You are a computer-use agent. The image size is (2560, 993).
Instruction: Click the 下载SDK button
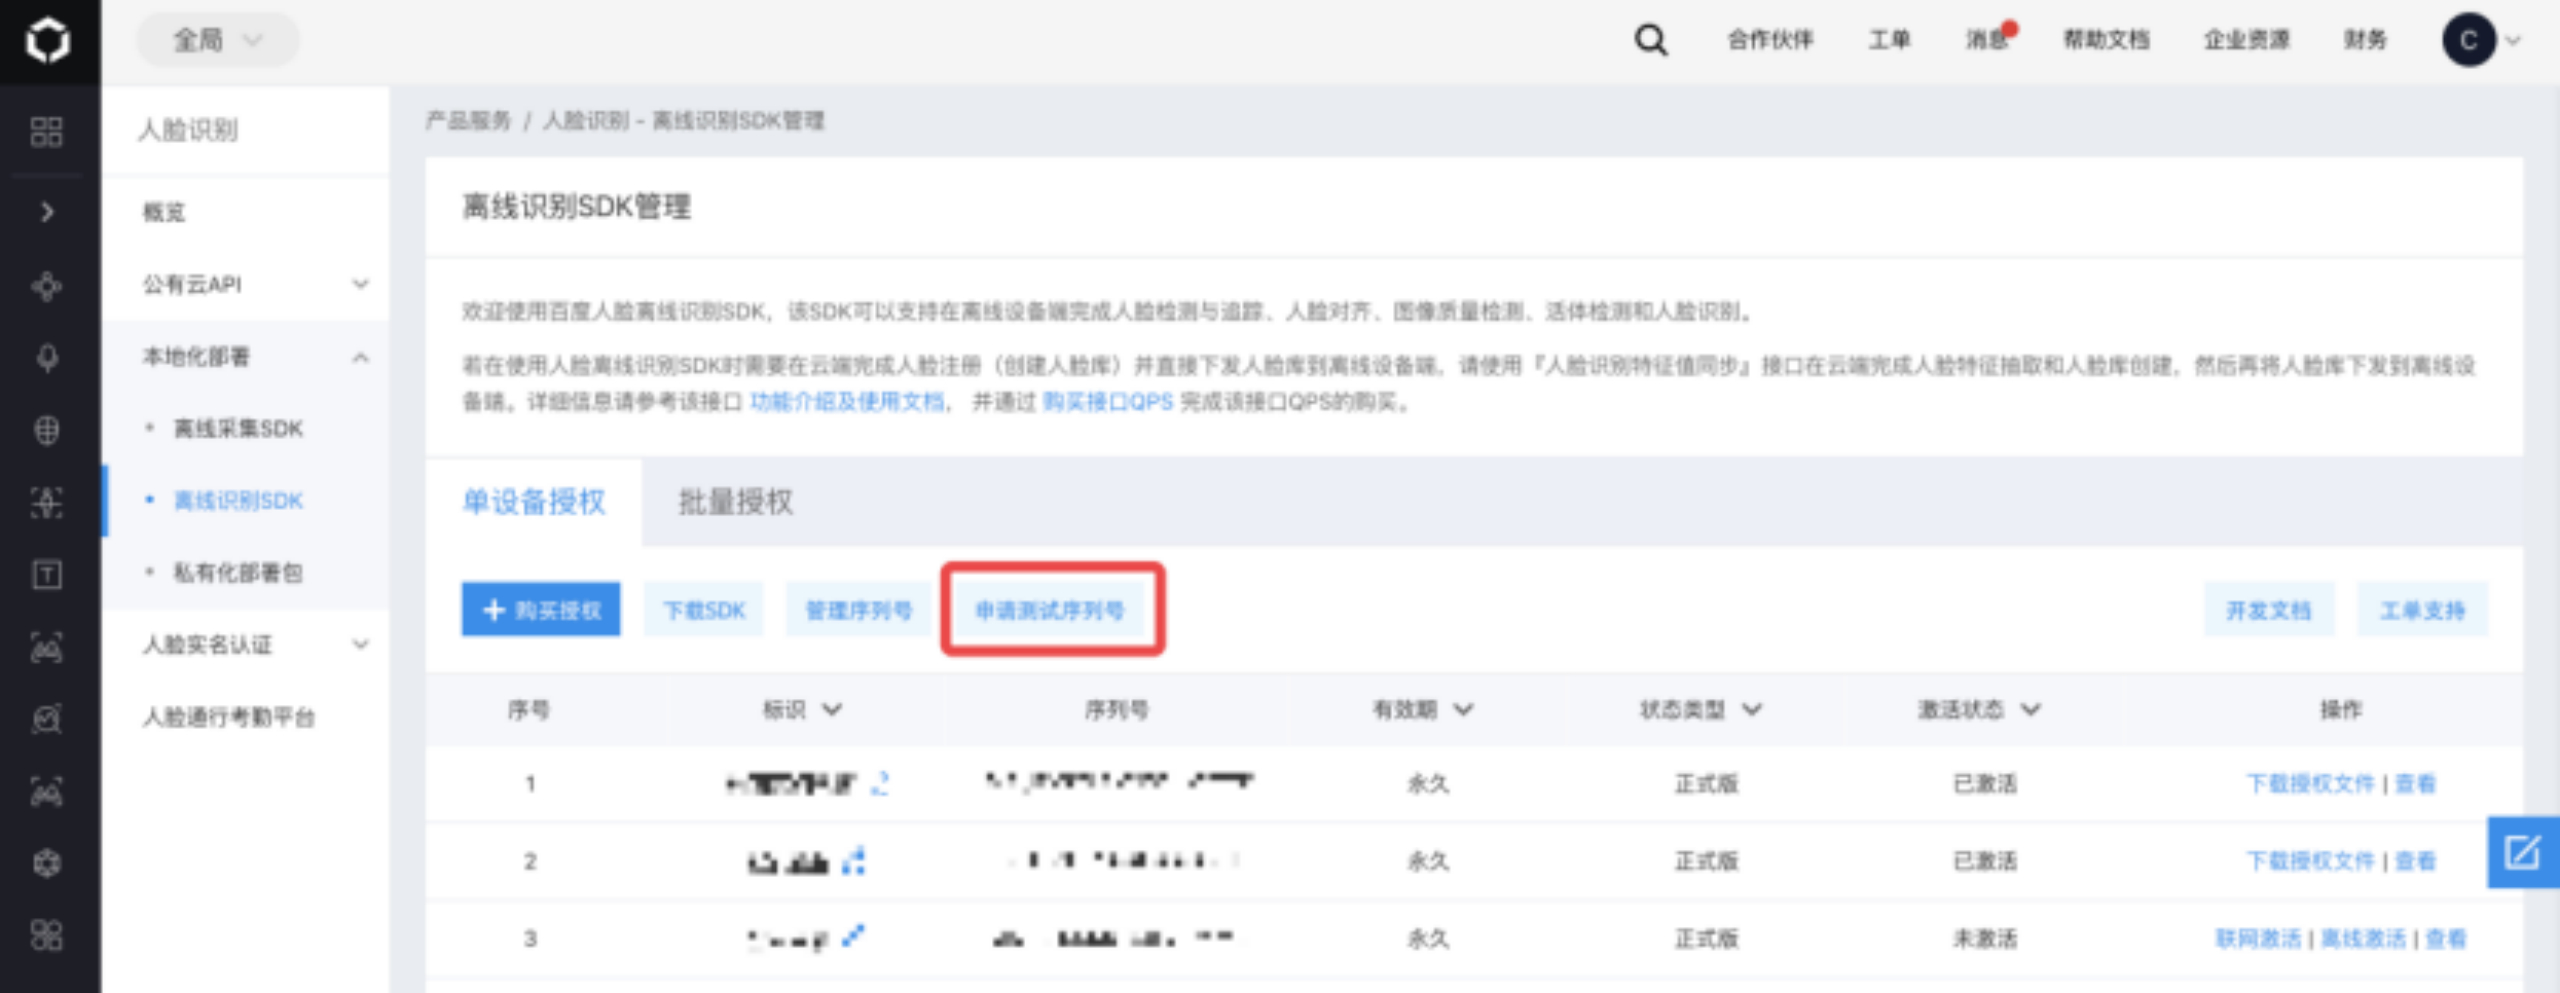pos(704,609)
